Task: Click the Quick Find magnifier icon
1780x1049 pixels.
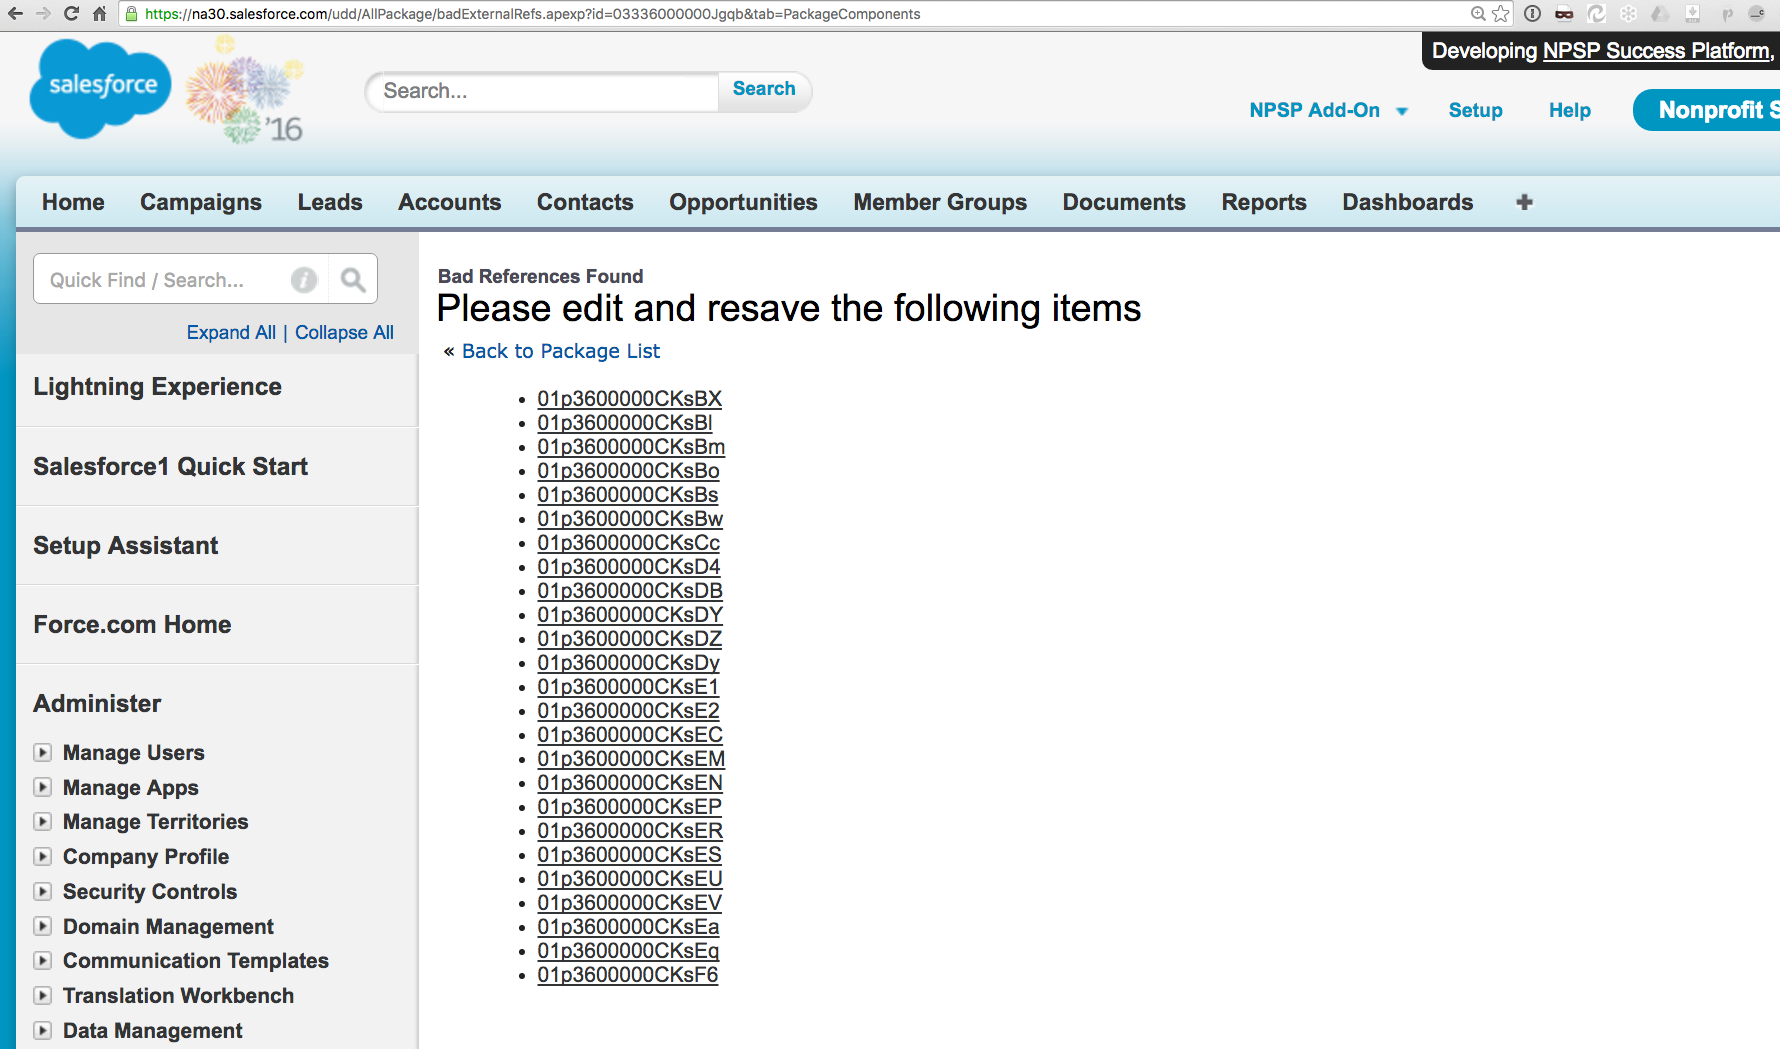Action: pyautogui.click(x=352, y=280)
